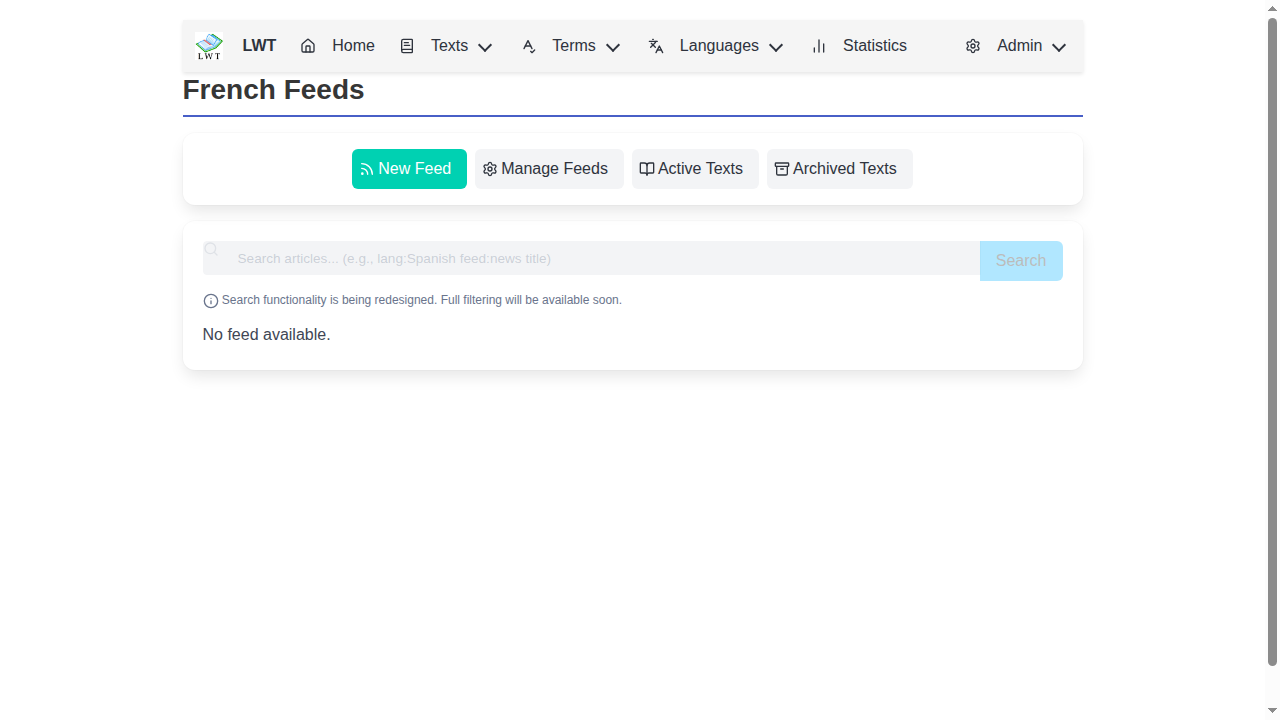Select the gear icon on Manage Feeds
Image resolution: width=1280 pixels, height=720 pixels.
coord(489,168)
